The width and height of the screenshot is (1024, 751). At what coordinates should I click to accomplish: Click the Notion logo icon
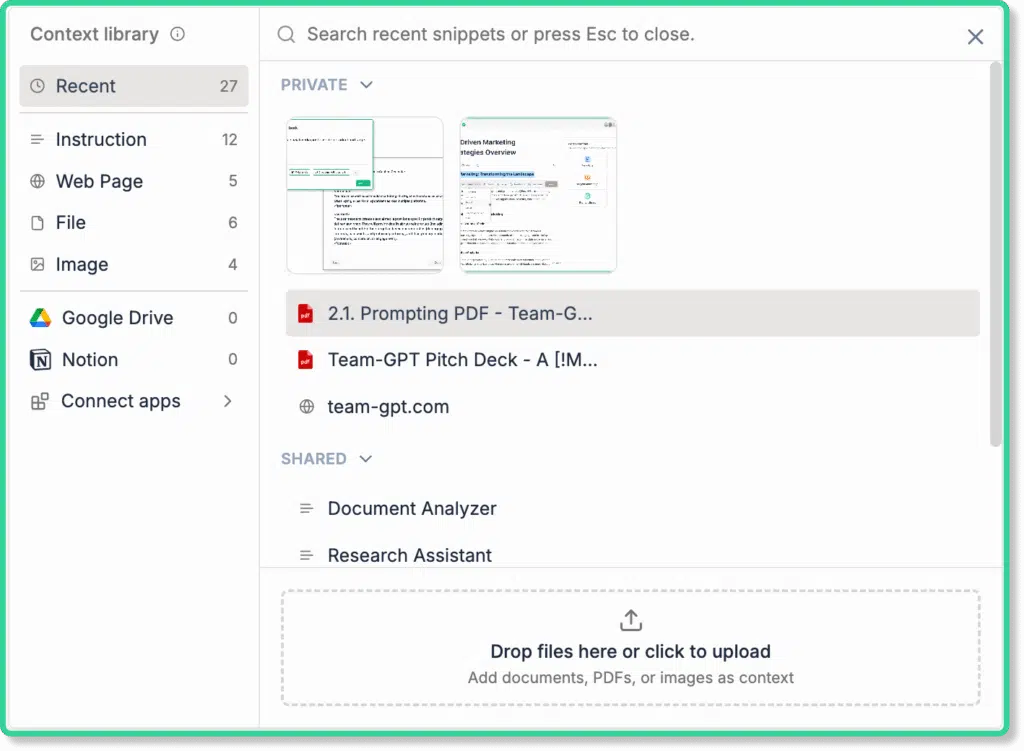coord(40,360)
